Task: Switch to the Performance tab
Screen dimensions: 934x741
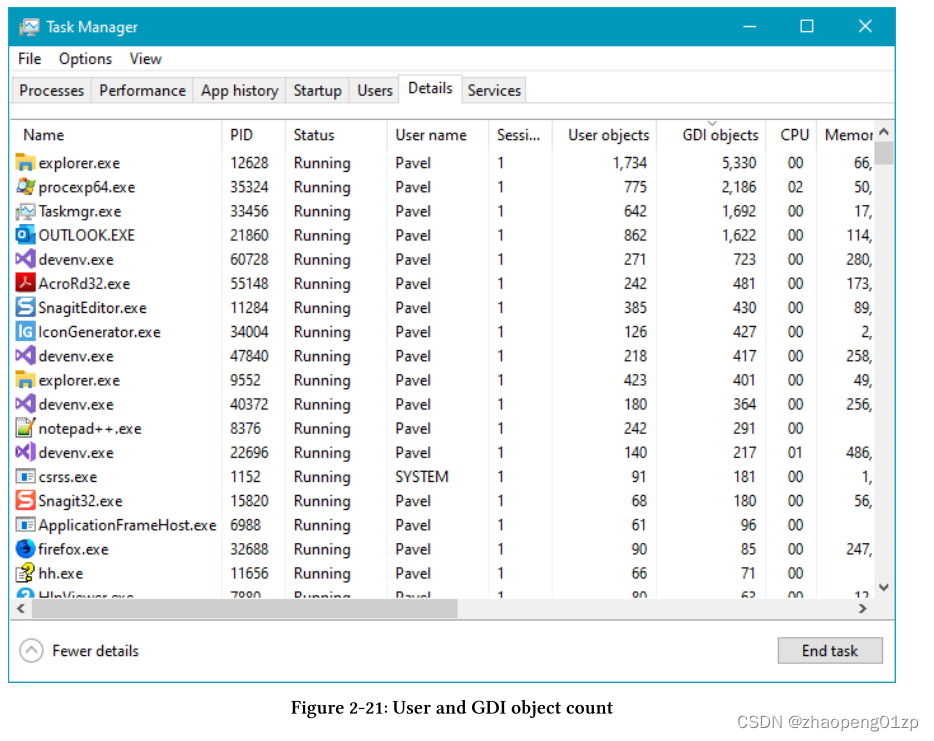Action: tap(142, 91)
